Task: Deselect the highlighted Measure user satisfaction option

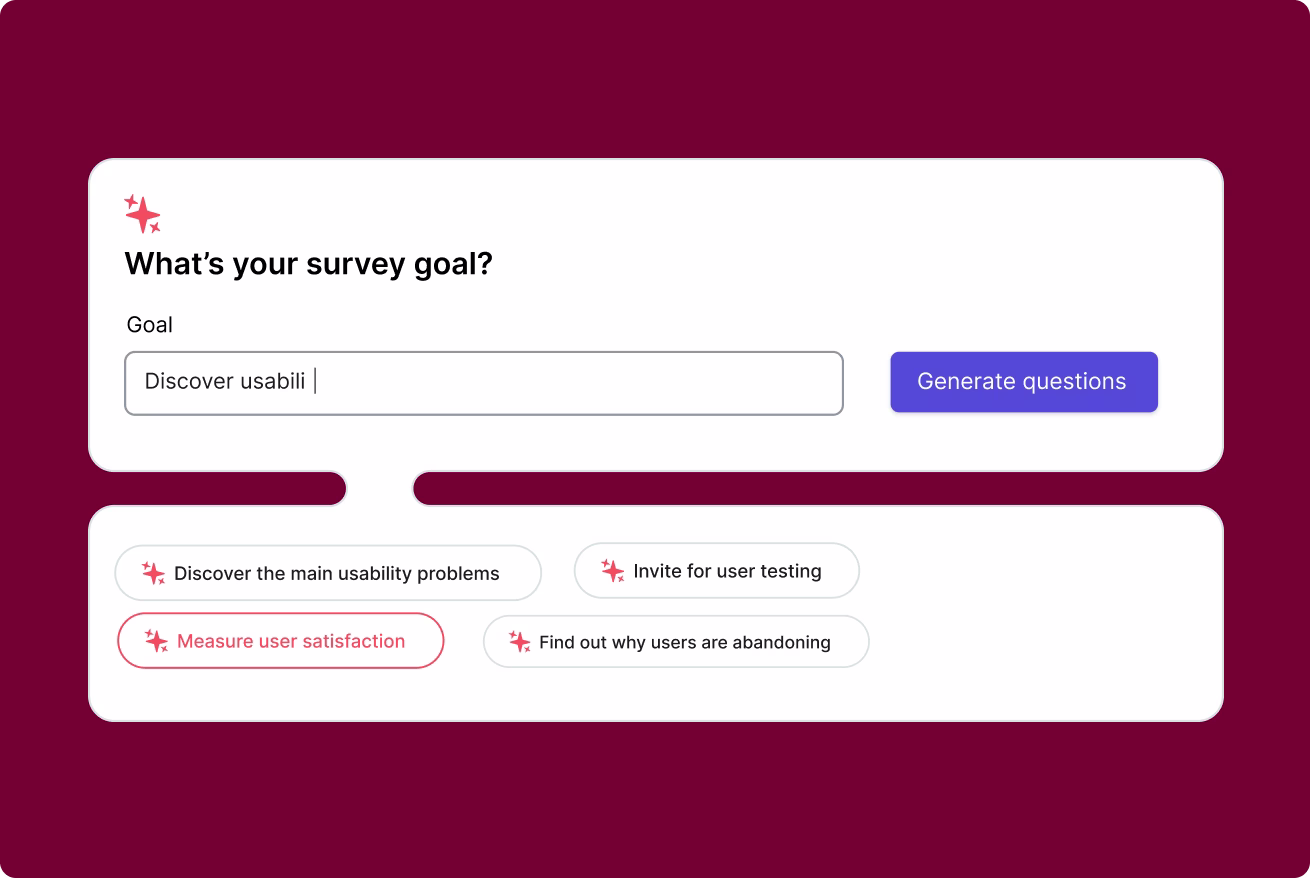Action: tap(280, 641)
